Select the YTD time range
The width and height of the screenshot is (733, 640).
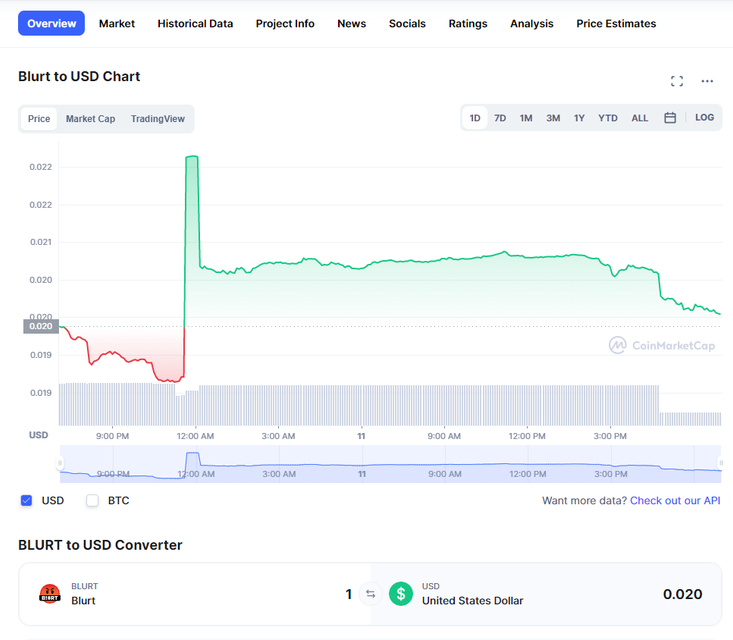point(607,118)
